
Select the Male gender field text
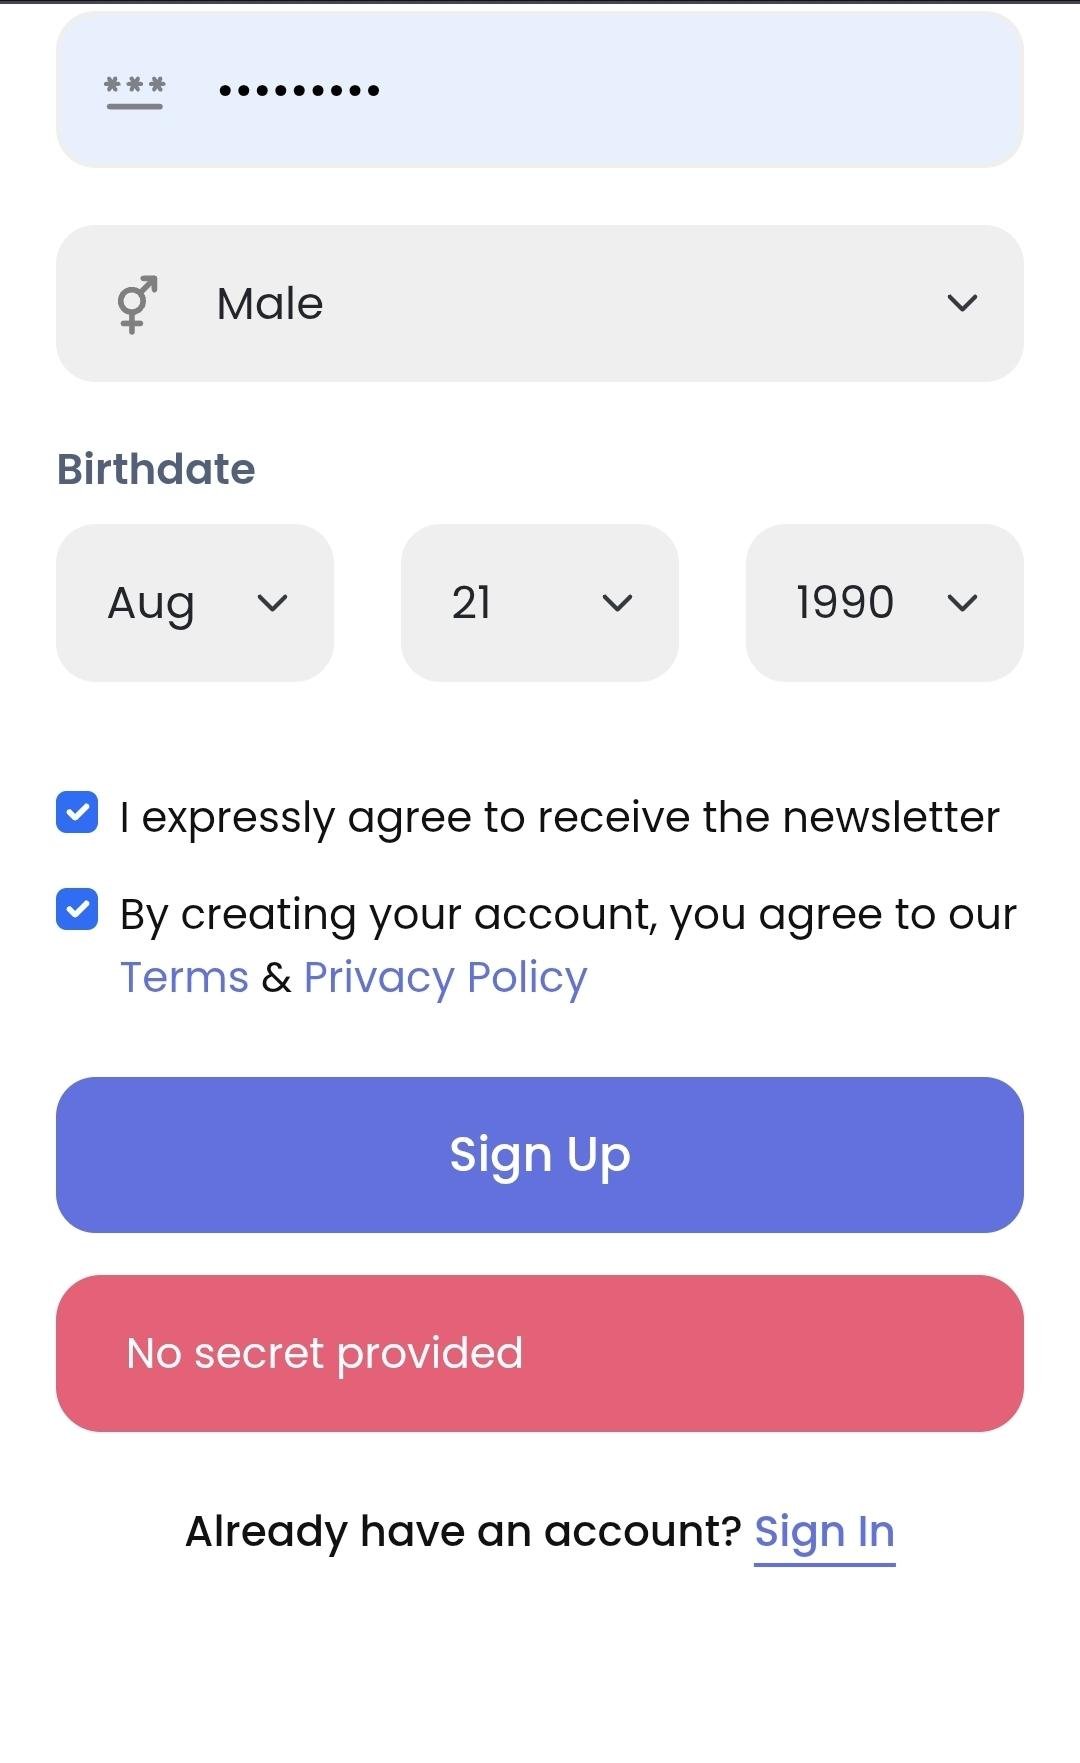coord(270,303)
